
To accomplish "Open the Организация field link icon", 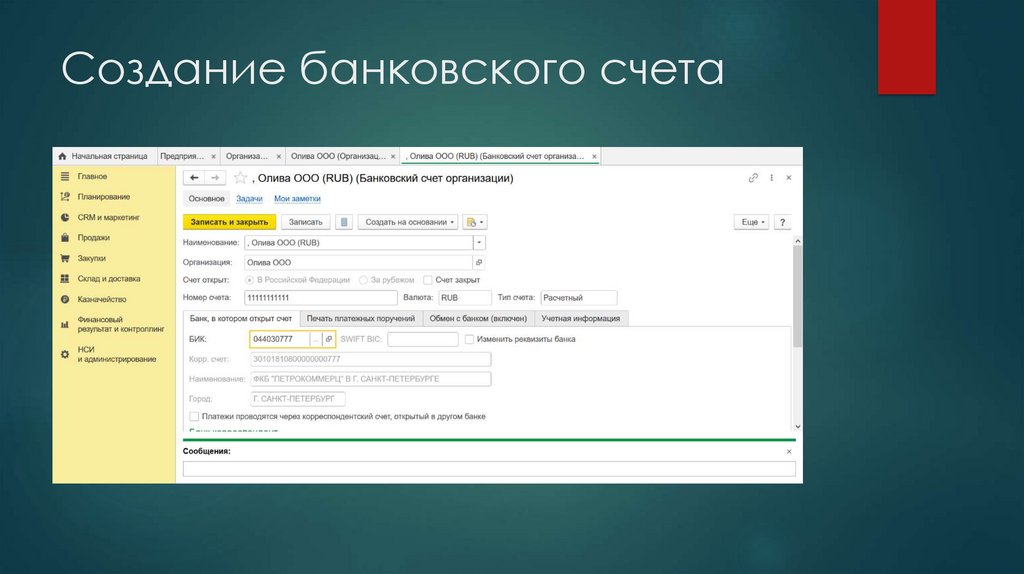I will click(479, 263).
